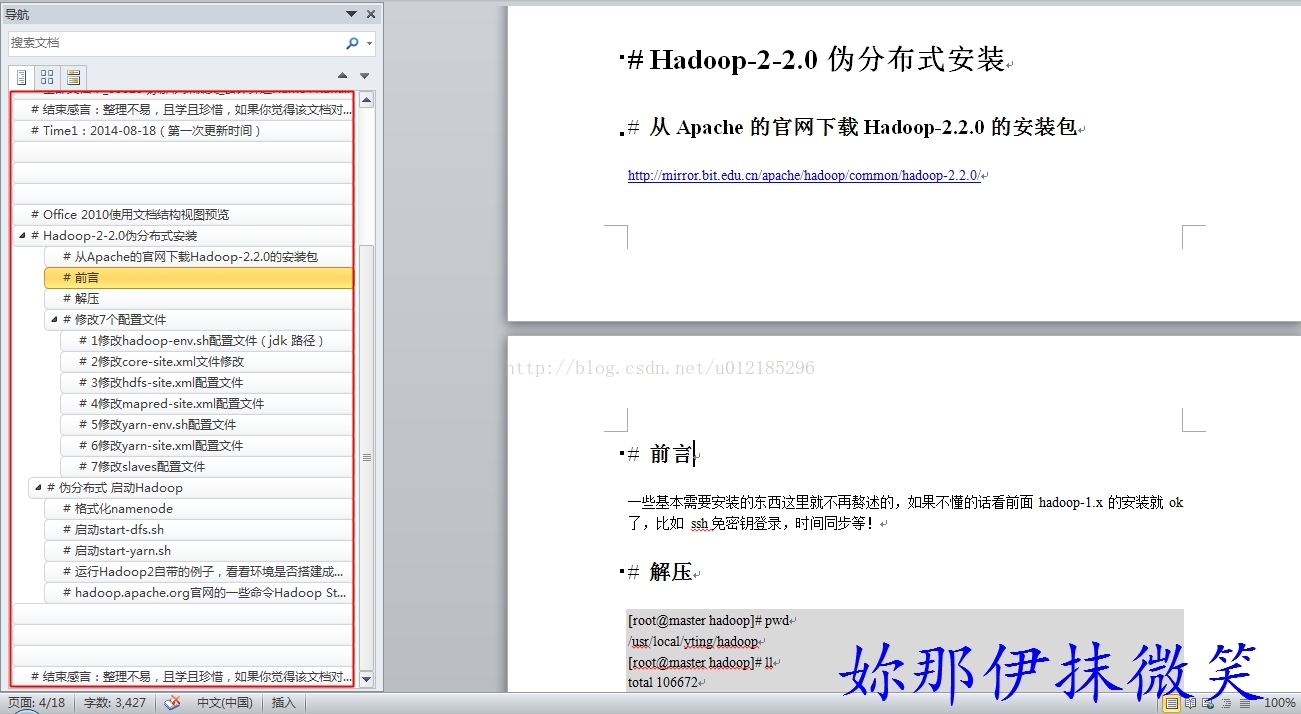The height and width of the screenshot is (714, 1301).
Task: Toggle the 插入 insert mode indicator
Action: click(x=284, y=703)
